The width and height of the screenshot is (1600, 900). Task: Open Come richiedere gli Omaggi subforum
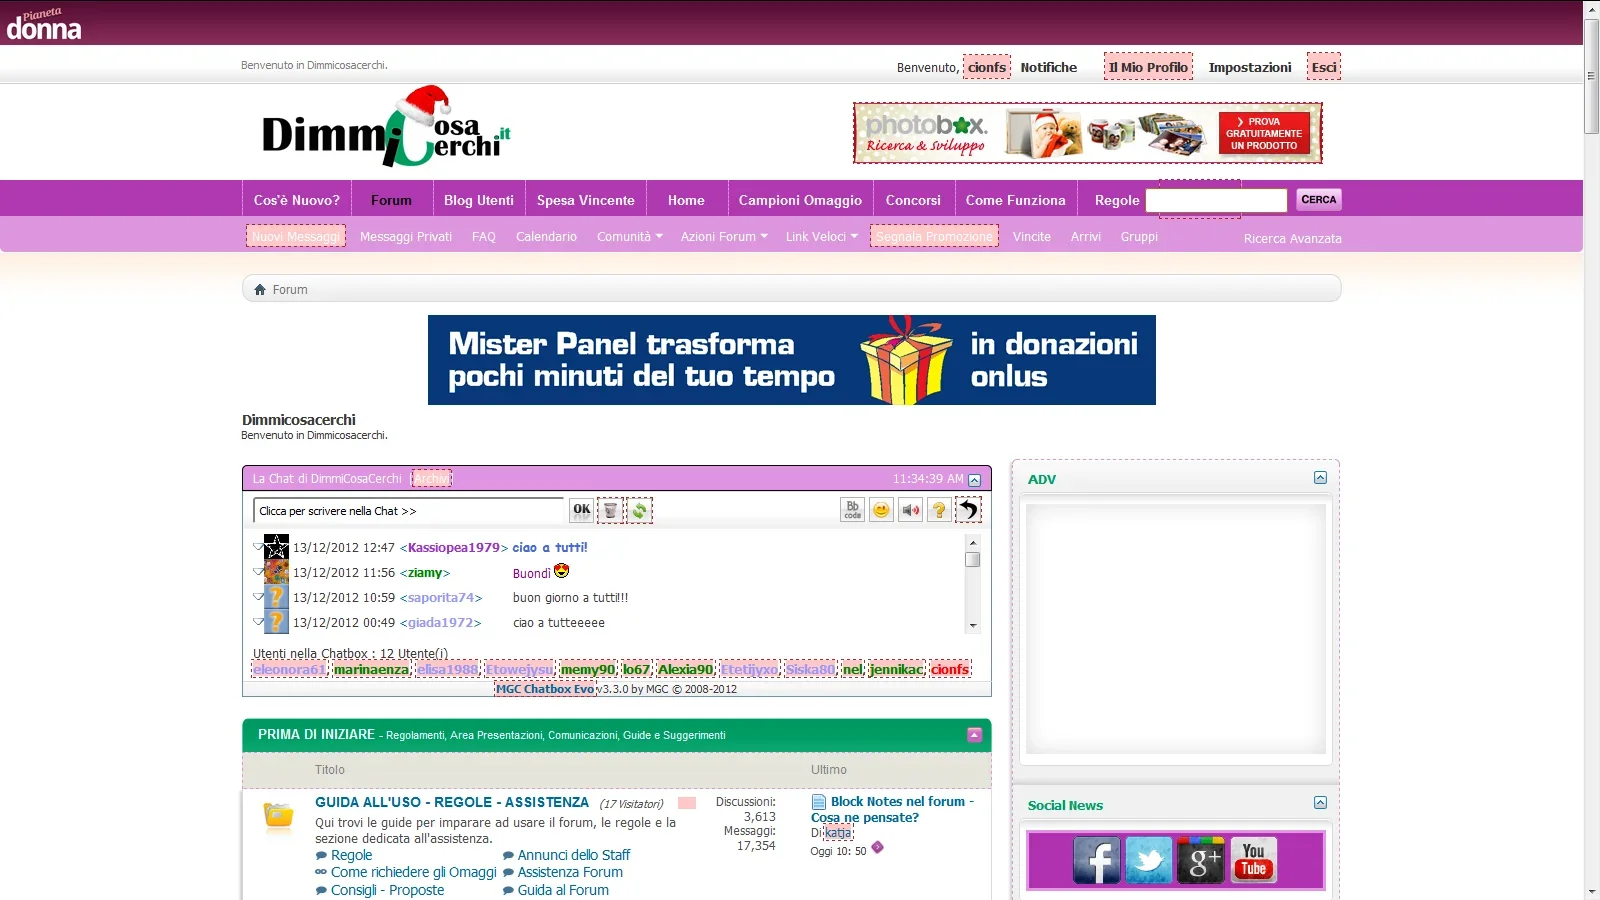tap(413, 872)
